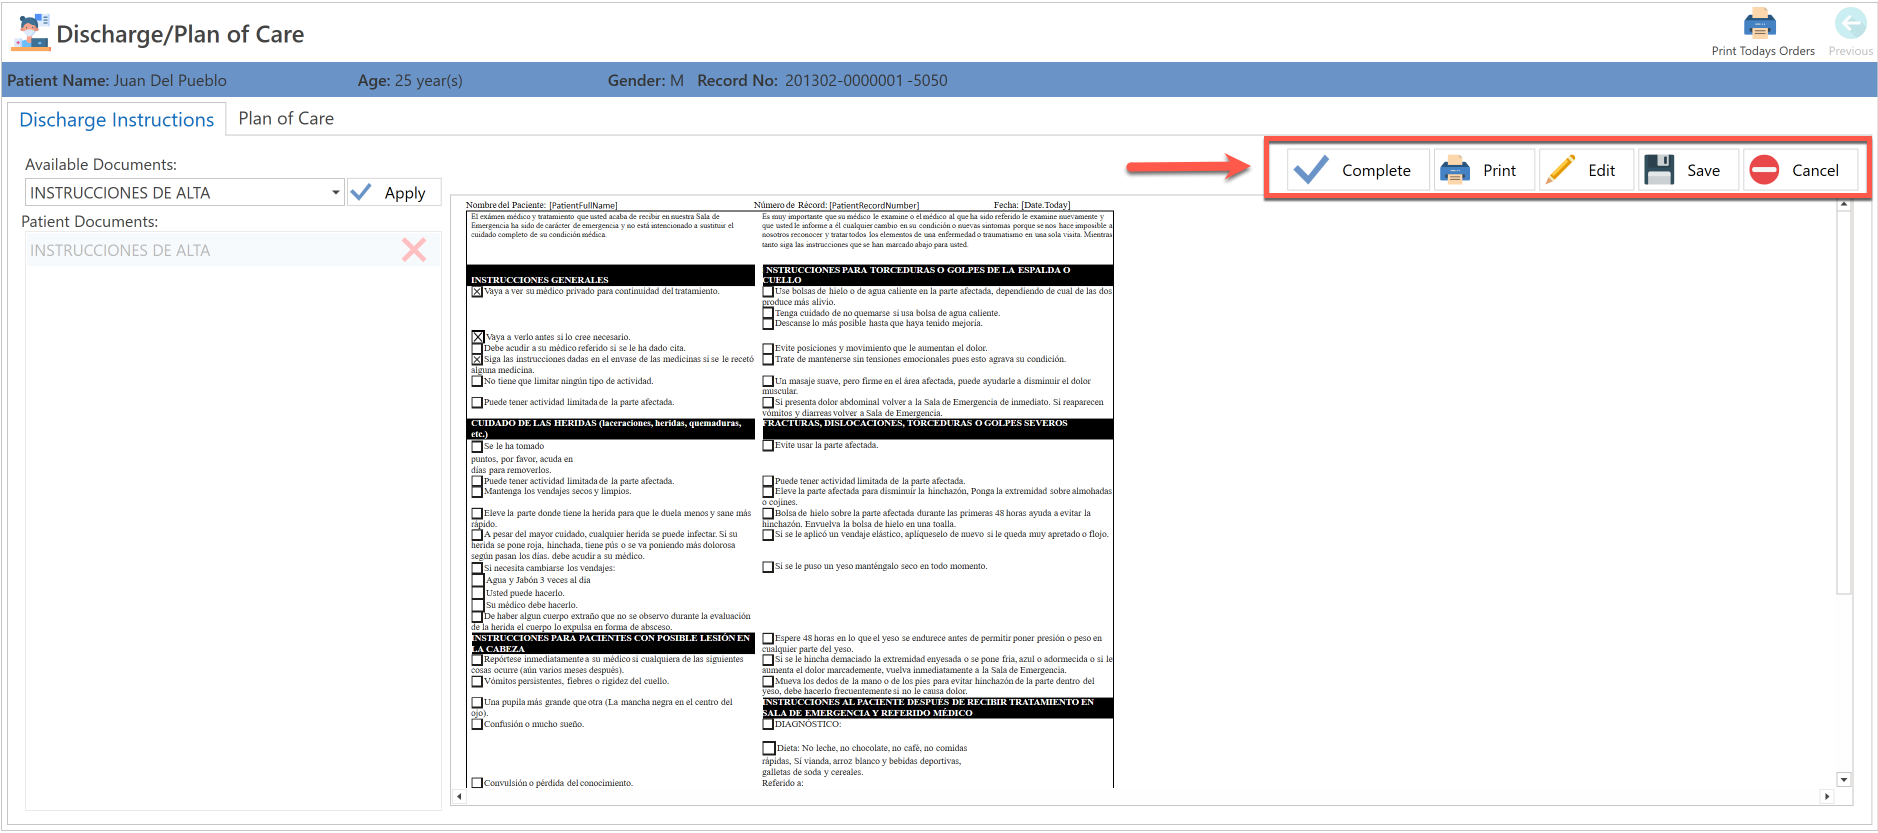Check 'Agua y Jabón 3 veces al día' checkbox
This screenshot has width=1878, height=833.
click(x=477, y=580)
